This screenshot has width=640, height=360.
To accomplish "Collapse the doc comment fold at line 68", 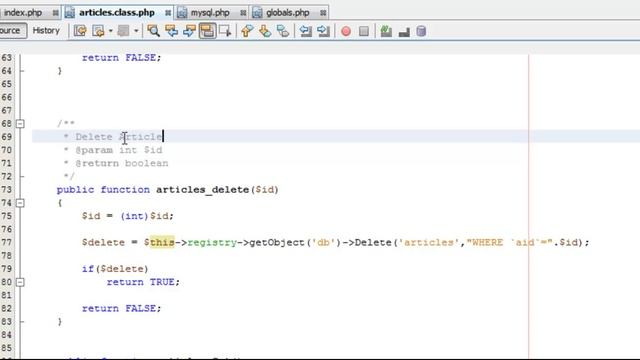I will (20, 124).
